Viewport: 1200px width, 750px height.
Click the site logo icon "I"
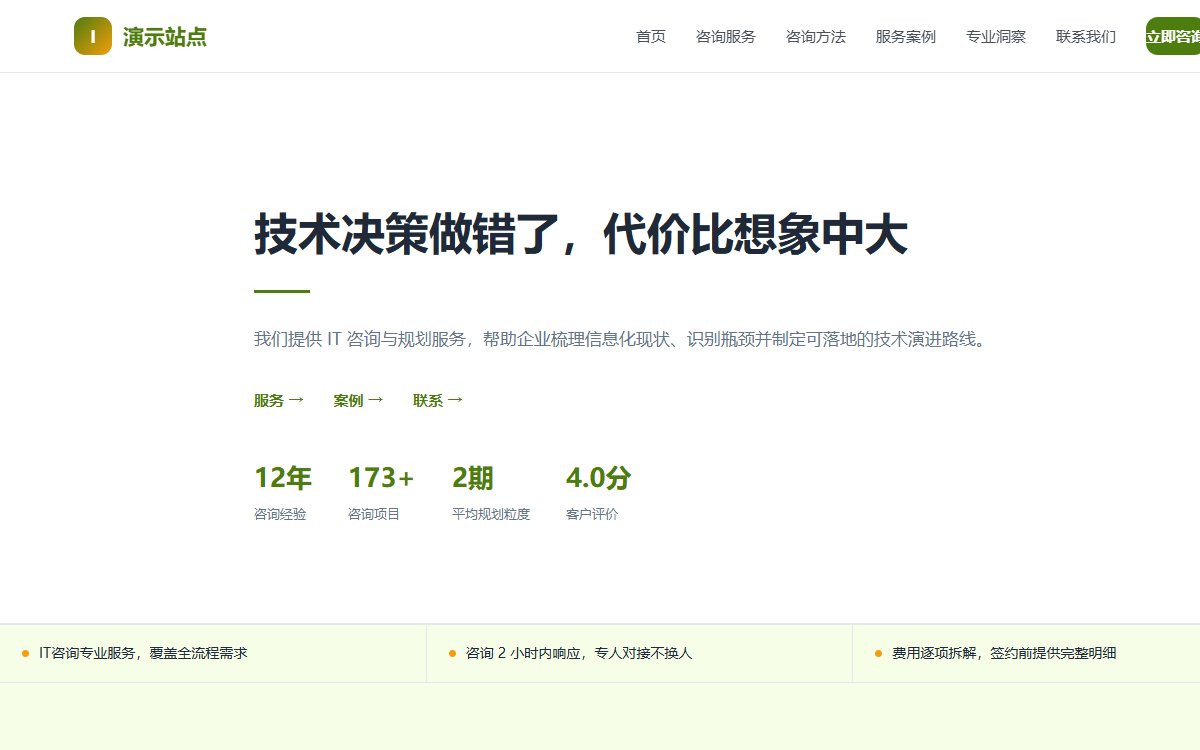93,37
